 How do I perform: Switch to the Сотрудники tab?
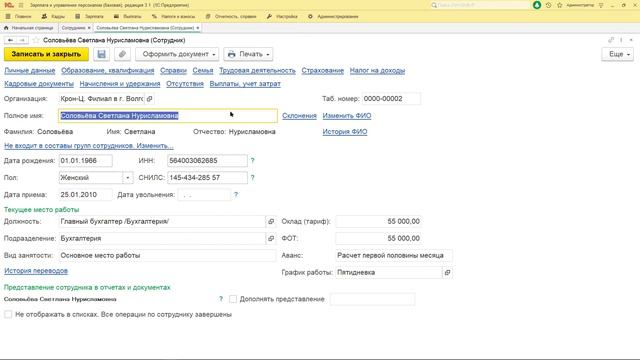(x=73, y=28)
